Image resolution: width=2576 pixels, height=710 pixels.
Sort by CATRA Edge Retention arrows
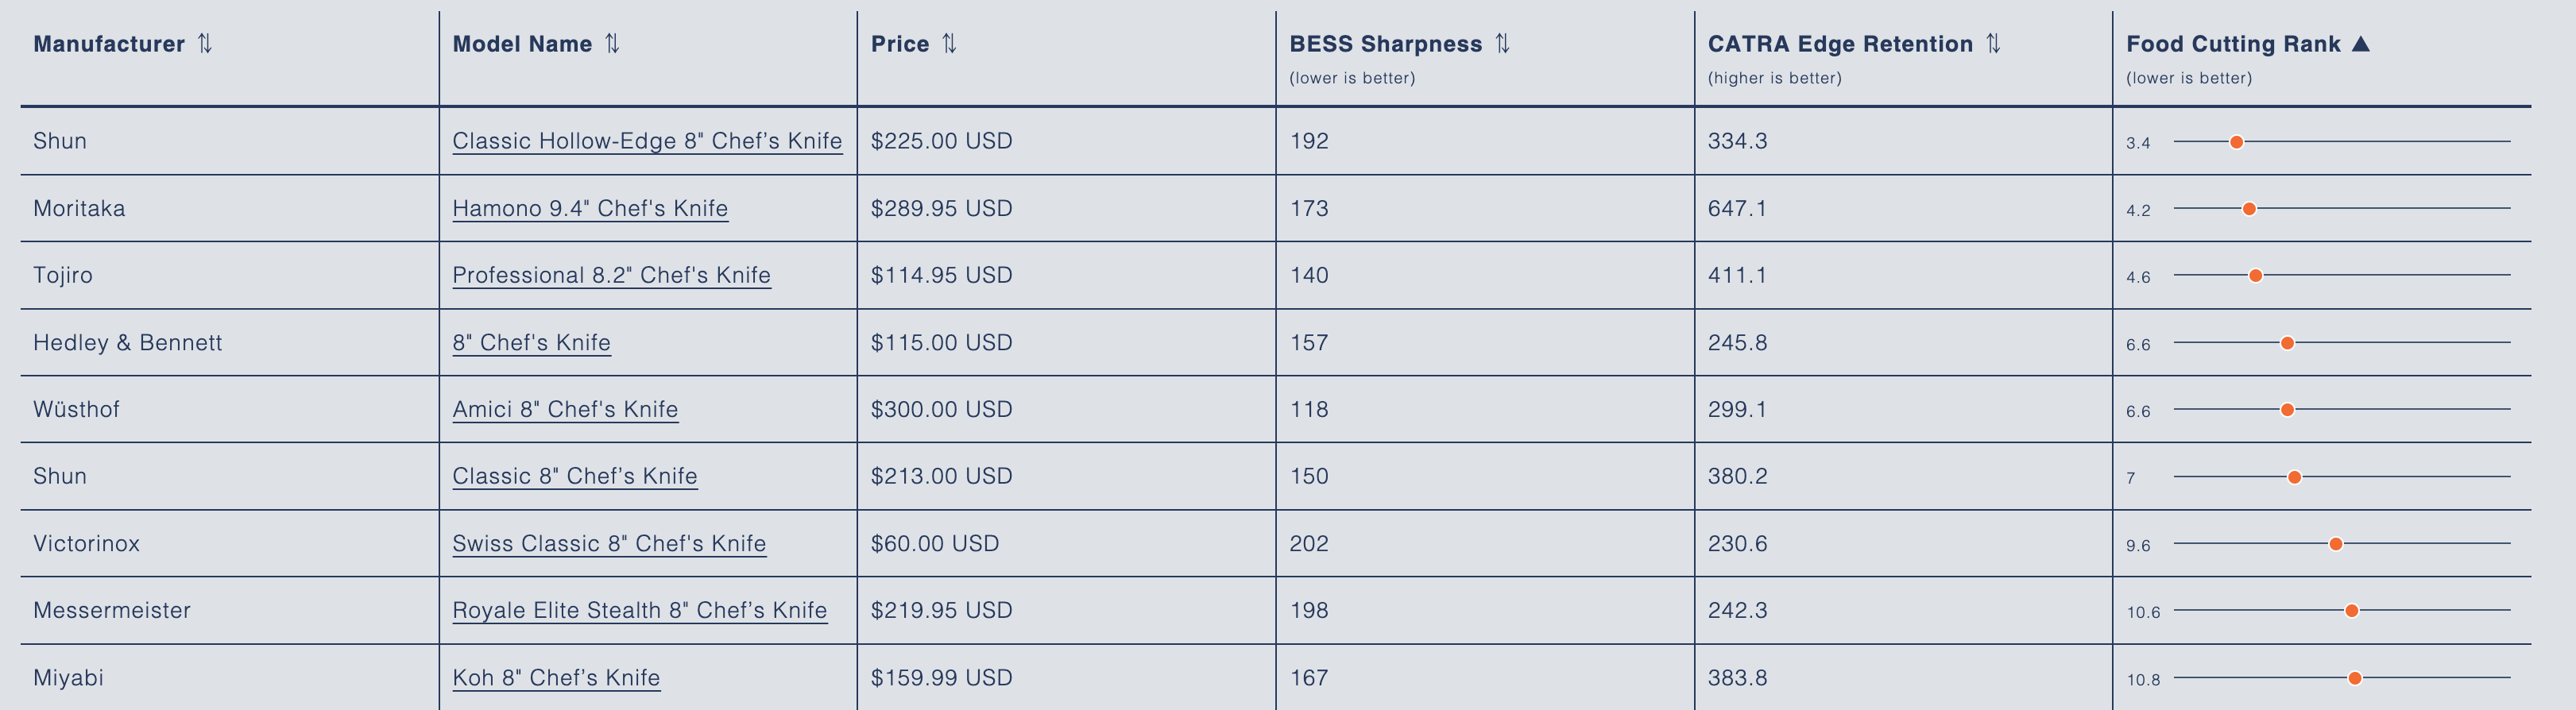(1993, 44)
